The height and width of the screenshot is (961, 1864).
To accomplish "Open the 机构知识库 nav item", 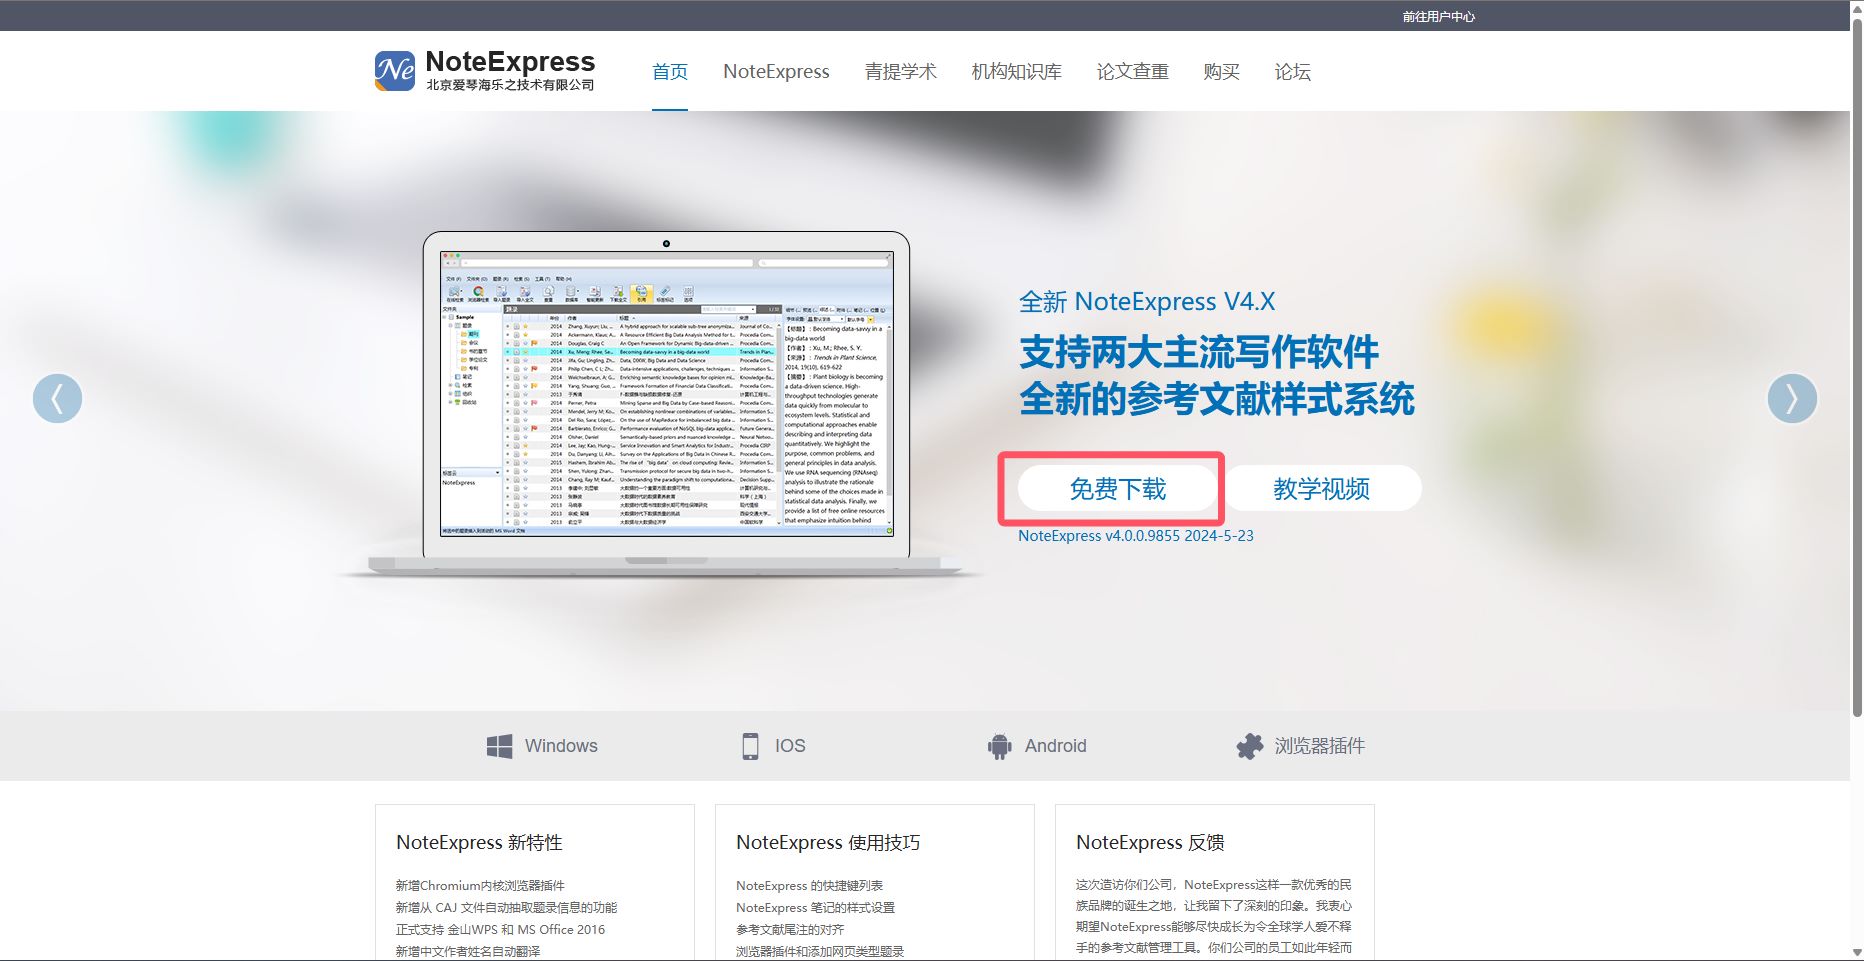I will click(1016, 71).
